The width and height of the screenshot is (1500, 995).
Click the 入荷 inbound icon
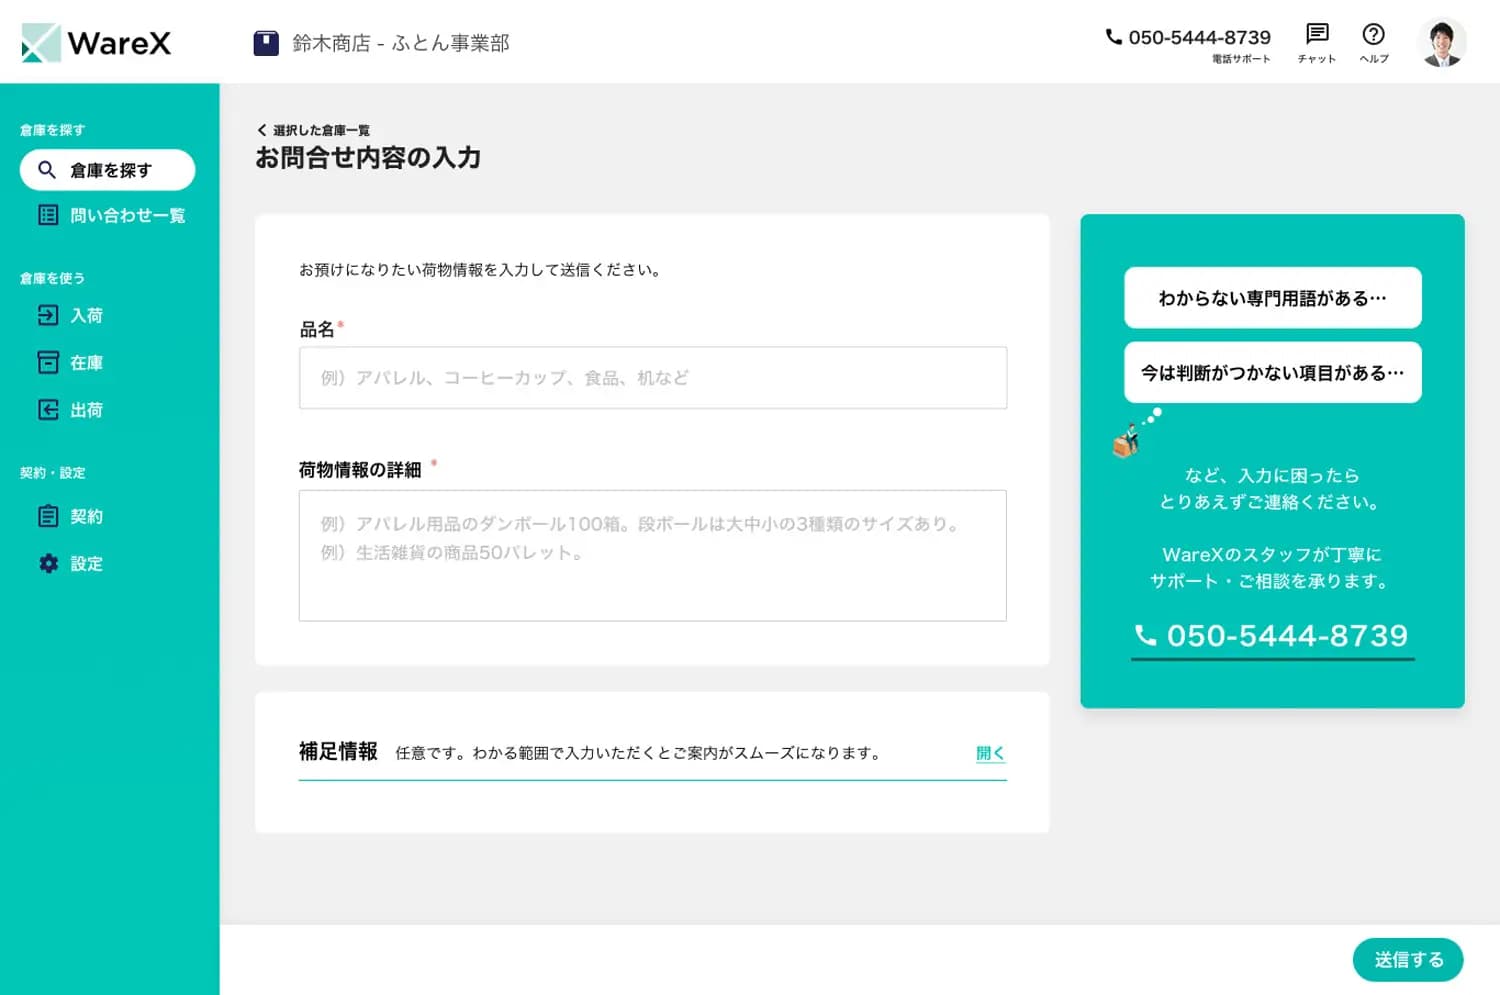[x=48, y=315]
